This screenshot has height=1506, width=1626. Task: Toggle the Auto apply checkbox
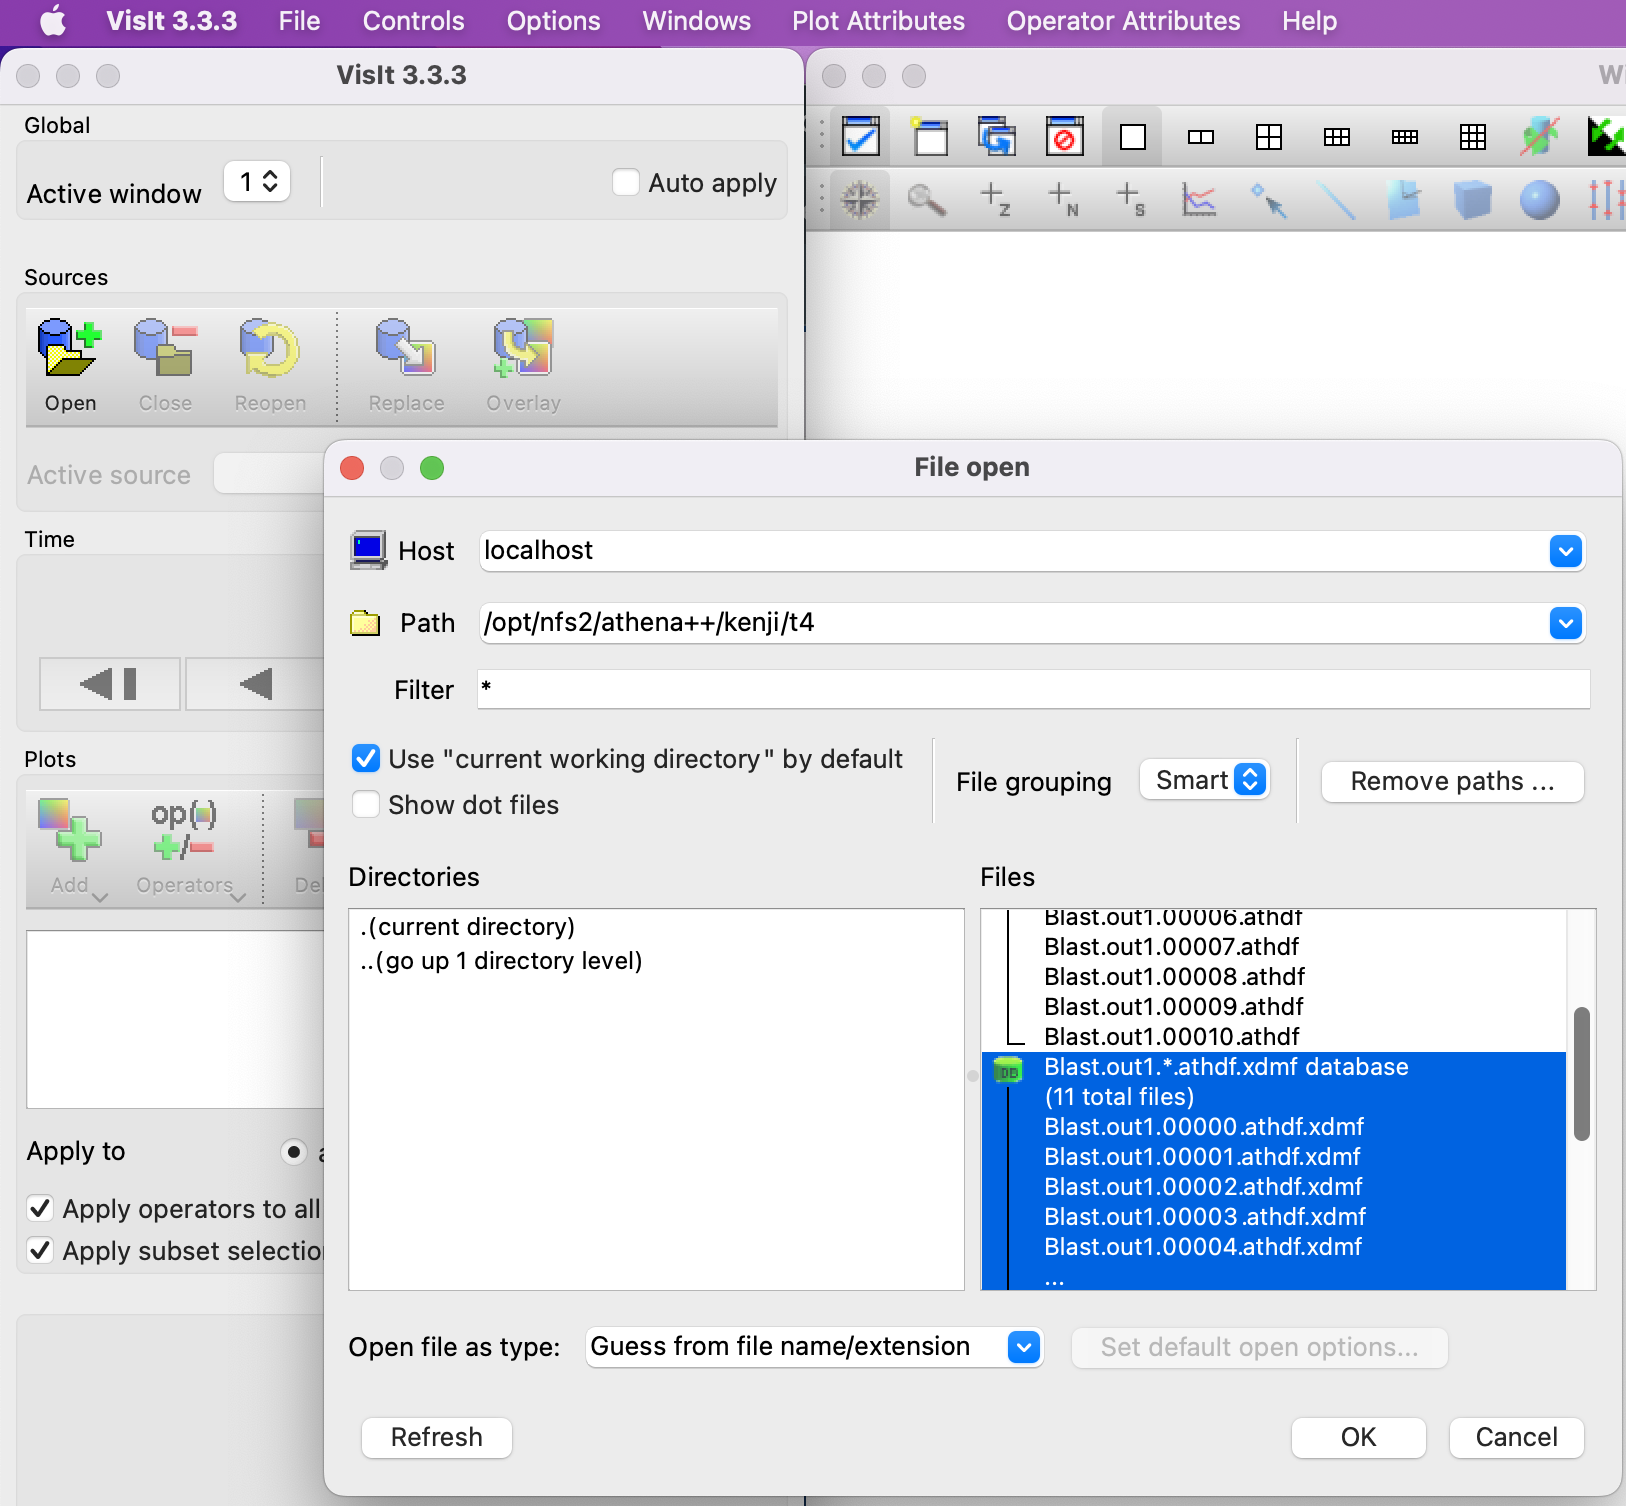(626, 182)
